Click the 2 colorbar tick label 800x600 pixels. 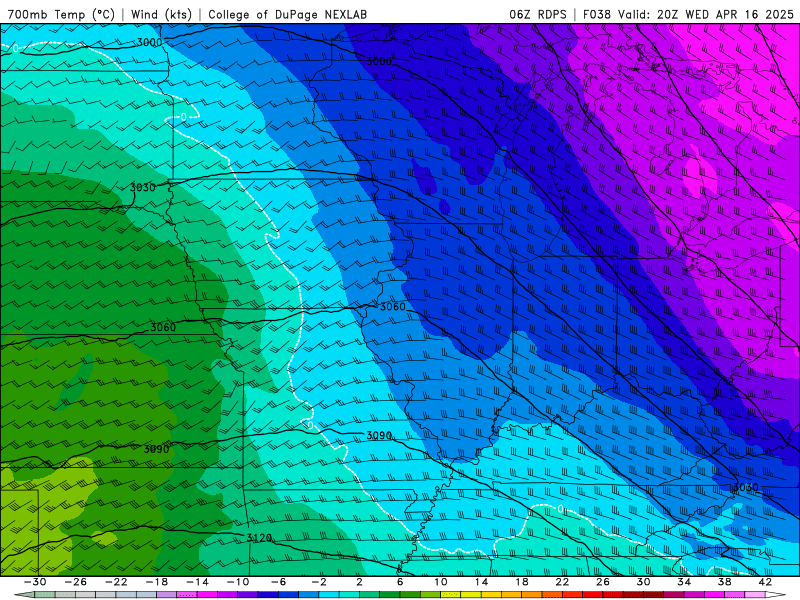coord(359,582)
